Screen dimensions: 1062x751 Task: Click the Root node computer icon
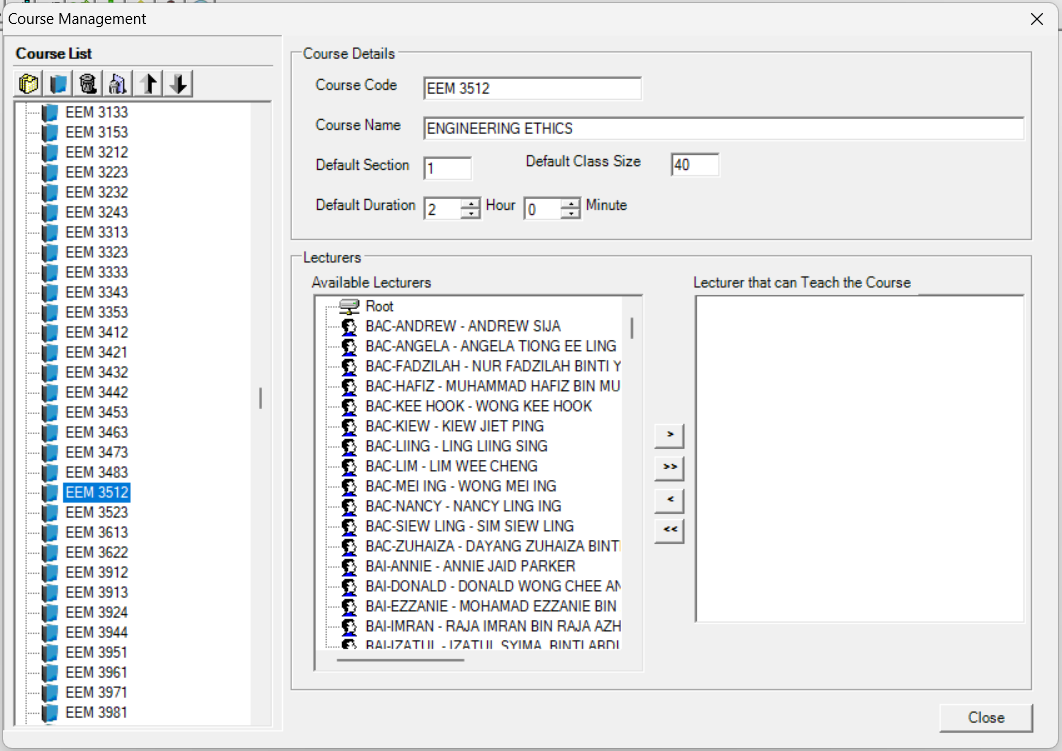349,306
